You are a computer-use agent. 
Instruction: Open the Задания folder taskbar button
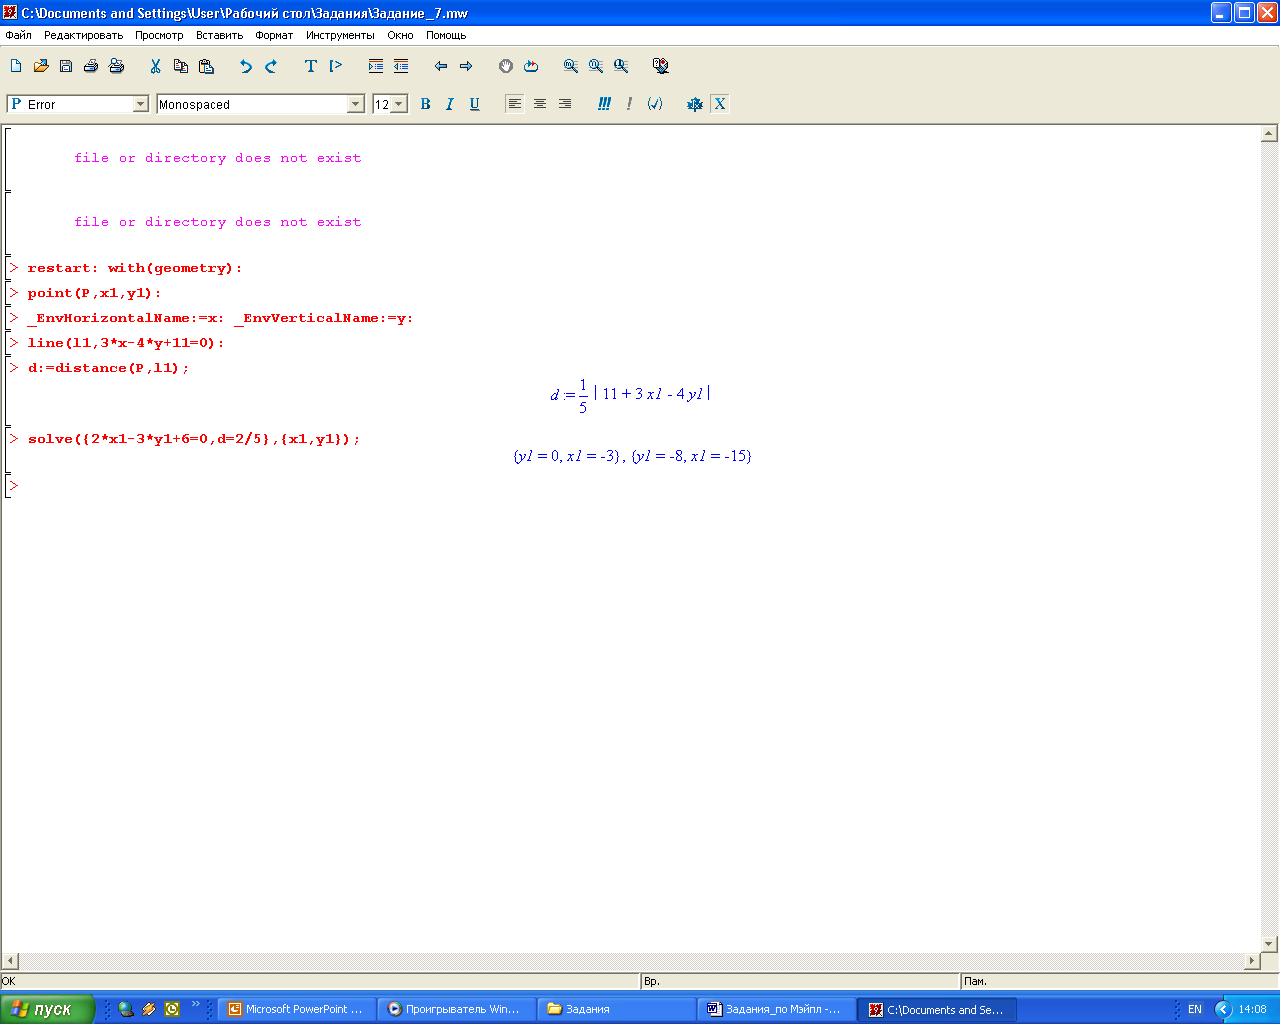click(616, 1009)
